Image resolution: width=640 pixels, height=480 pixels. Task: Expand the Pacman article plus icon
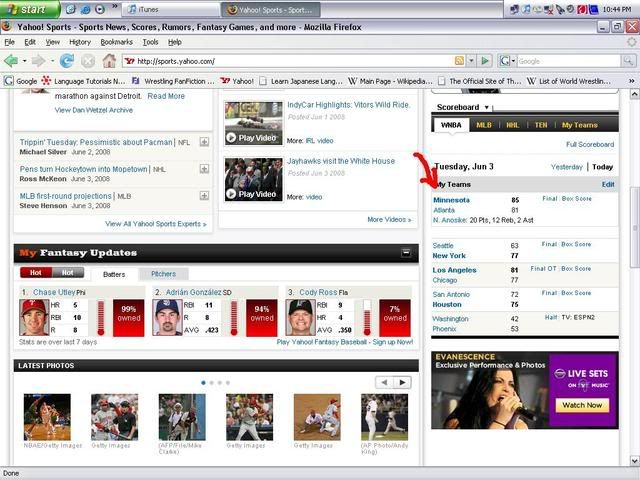pos(204,142)
